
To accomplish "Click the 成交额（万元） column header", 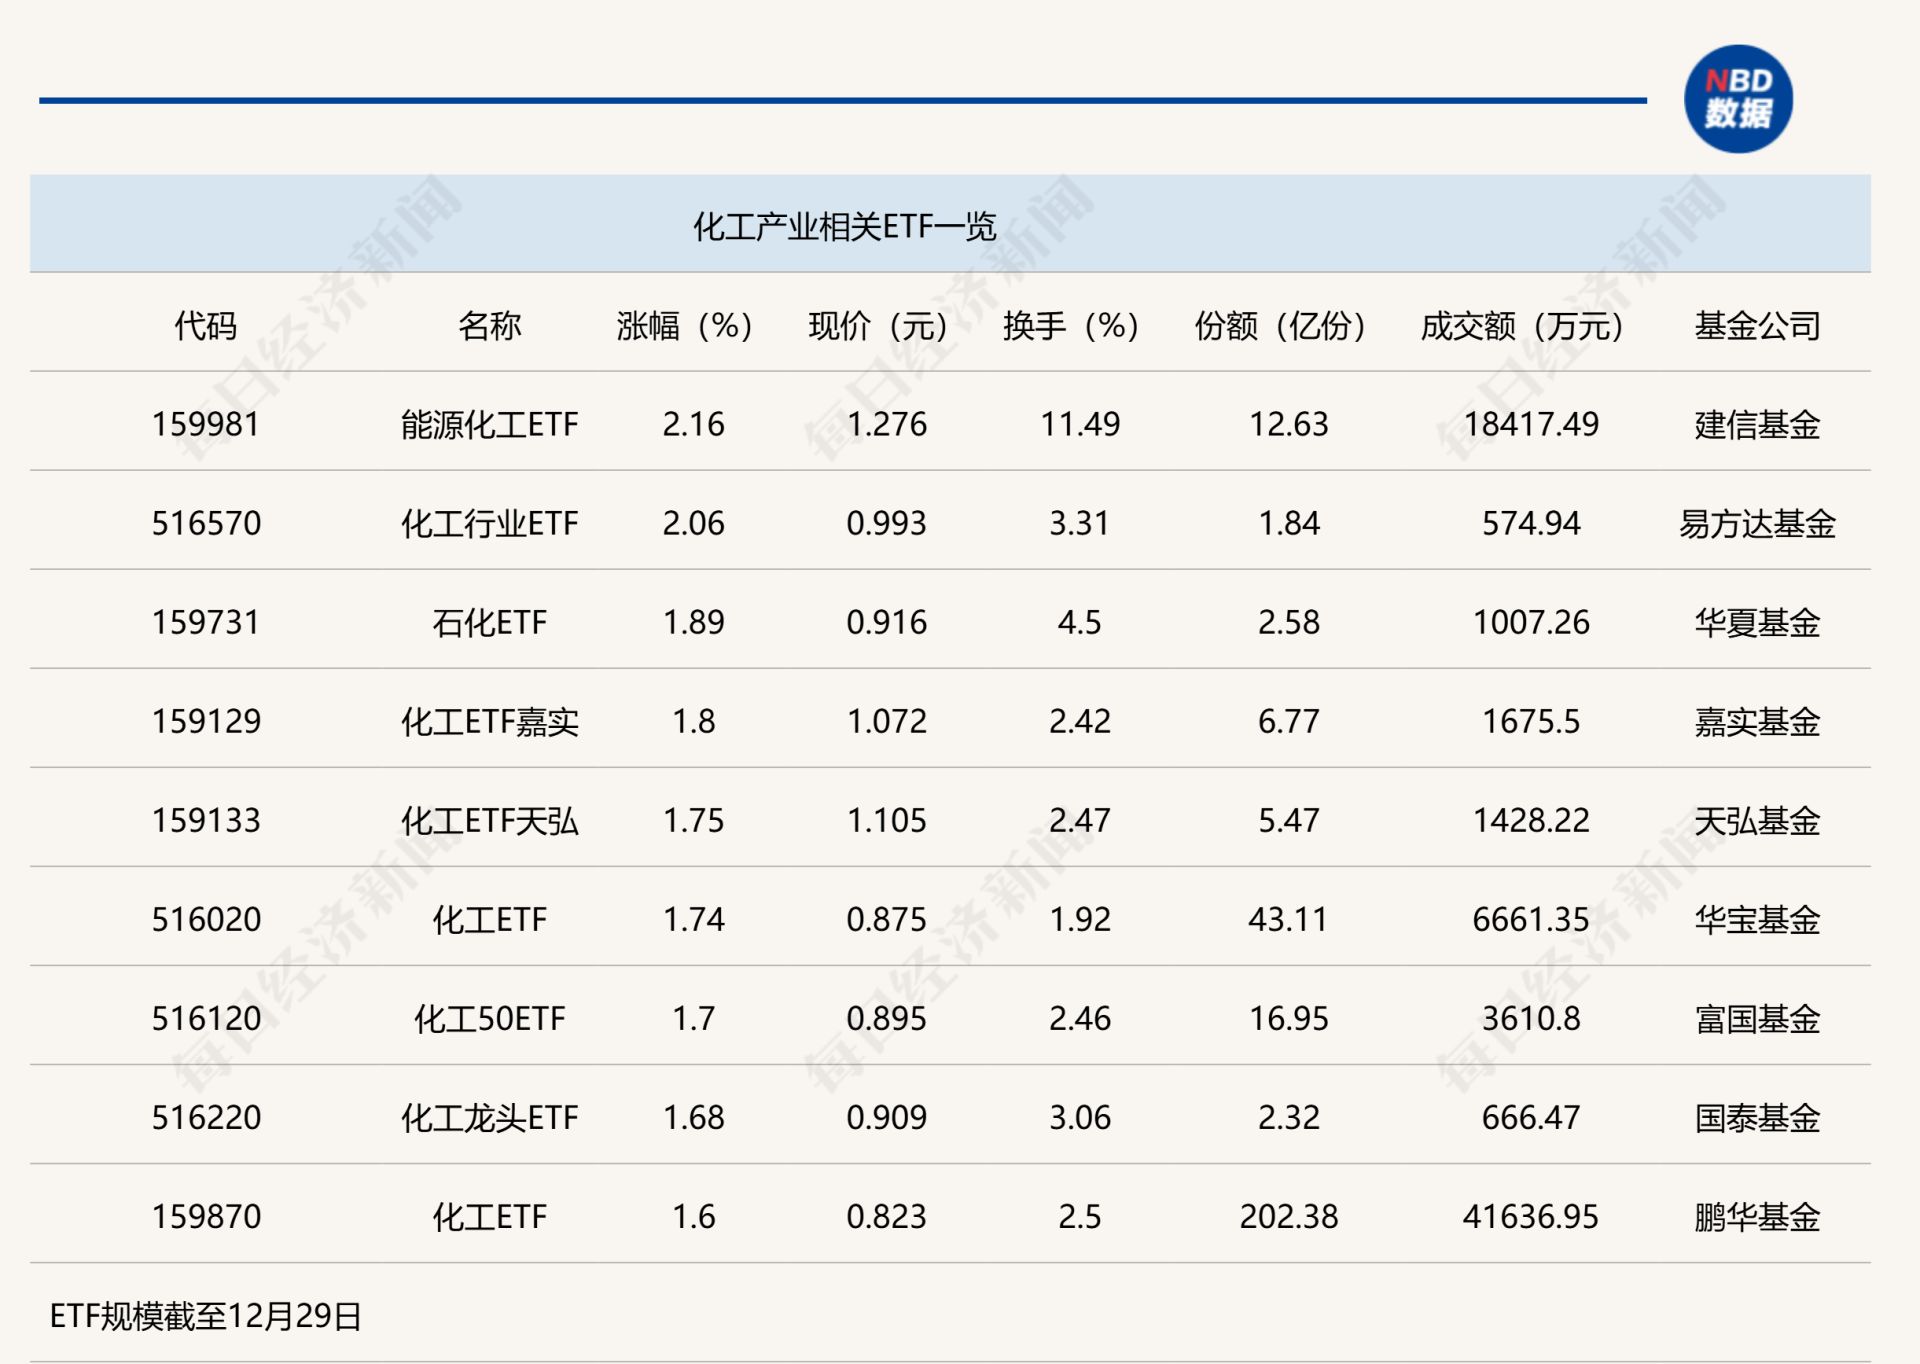I will [x=1521, y=326].
